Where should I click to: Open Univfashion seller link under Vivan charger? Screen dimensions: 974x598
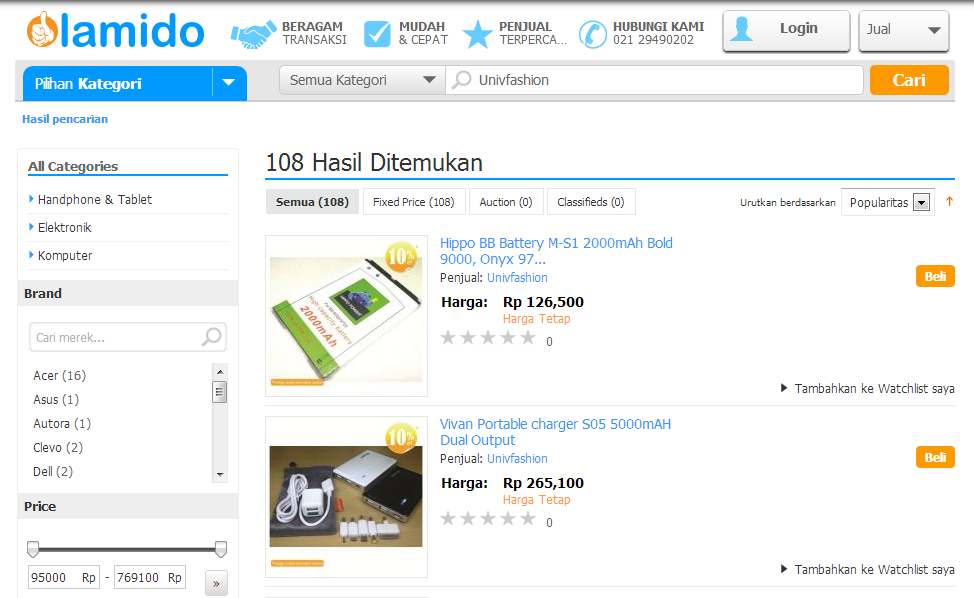[x=517, y=459]
